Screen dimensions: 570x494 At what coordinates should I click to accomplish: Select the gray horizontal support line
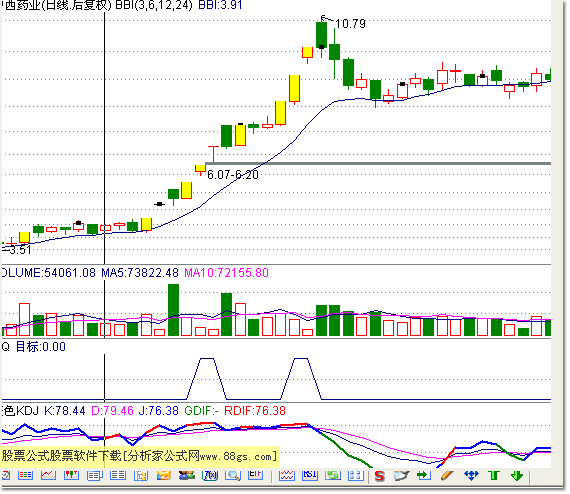tap(378, 164)
